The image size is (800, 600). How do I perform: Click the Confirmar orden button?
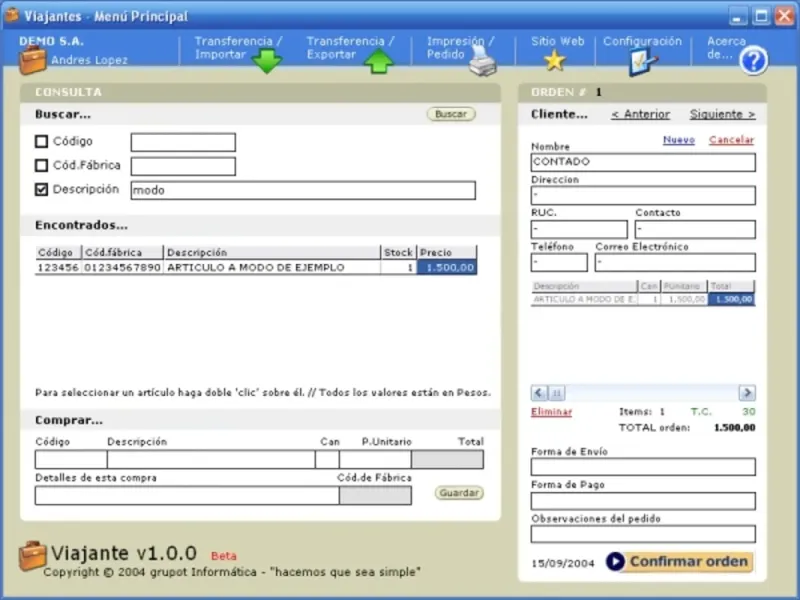point(680,561)
